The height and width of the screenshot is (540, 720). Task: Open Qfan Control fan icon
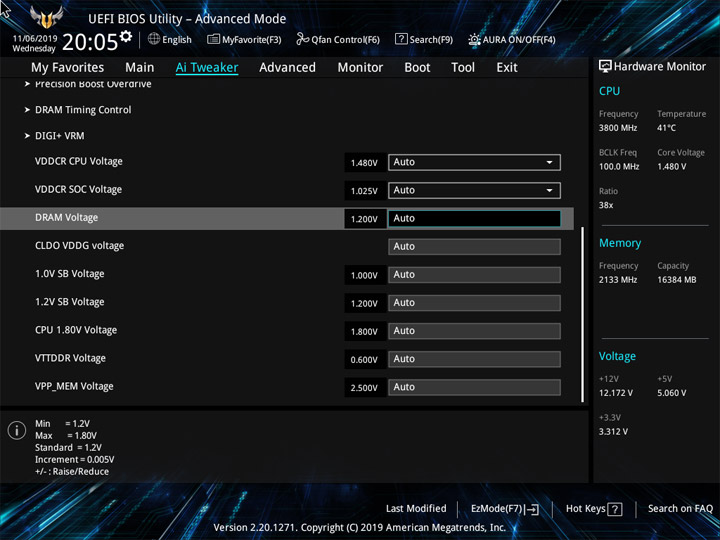coord(302,39)
